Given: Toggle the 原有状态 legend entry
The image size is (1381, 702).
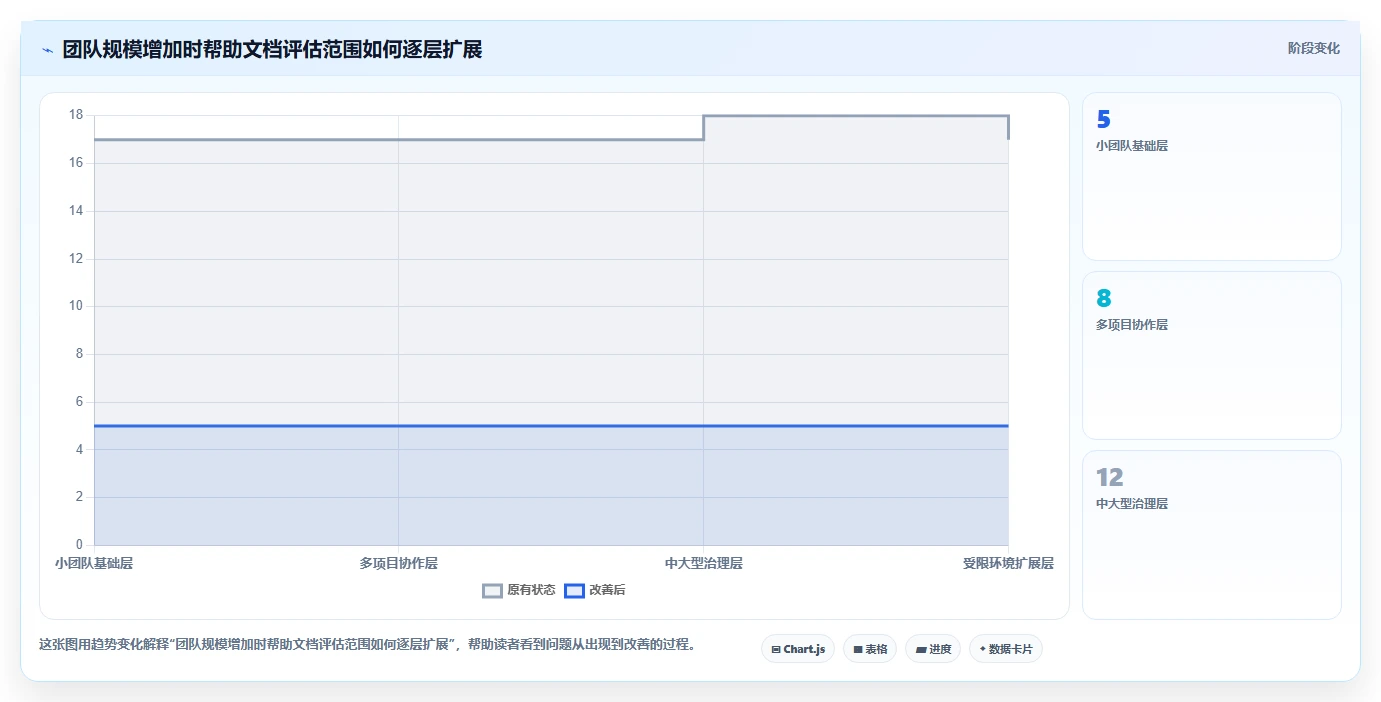Looking at the screenshot, I should [x=519, y=590].
